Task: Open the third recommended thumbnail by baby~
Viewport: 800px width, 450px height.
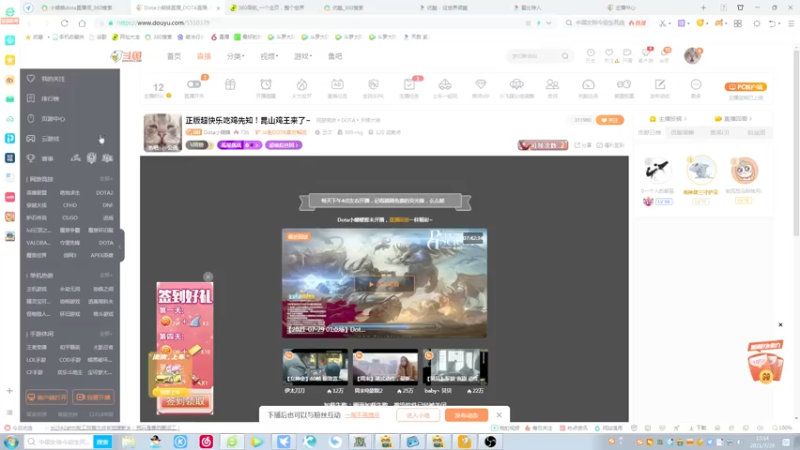Action: point(456,367)
